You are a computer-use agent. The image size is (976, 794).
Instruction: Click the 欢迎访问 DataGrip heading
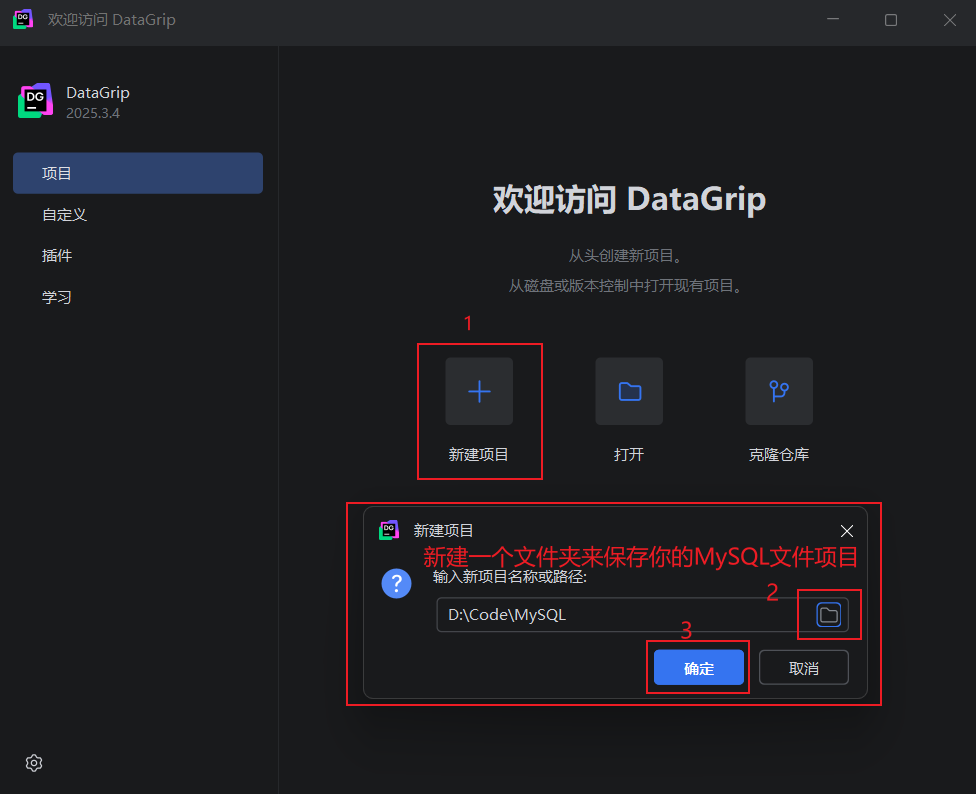click(629, 200)
